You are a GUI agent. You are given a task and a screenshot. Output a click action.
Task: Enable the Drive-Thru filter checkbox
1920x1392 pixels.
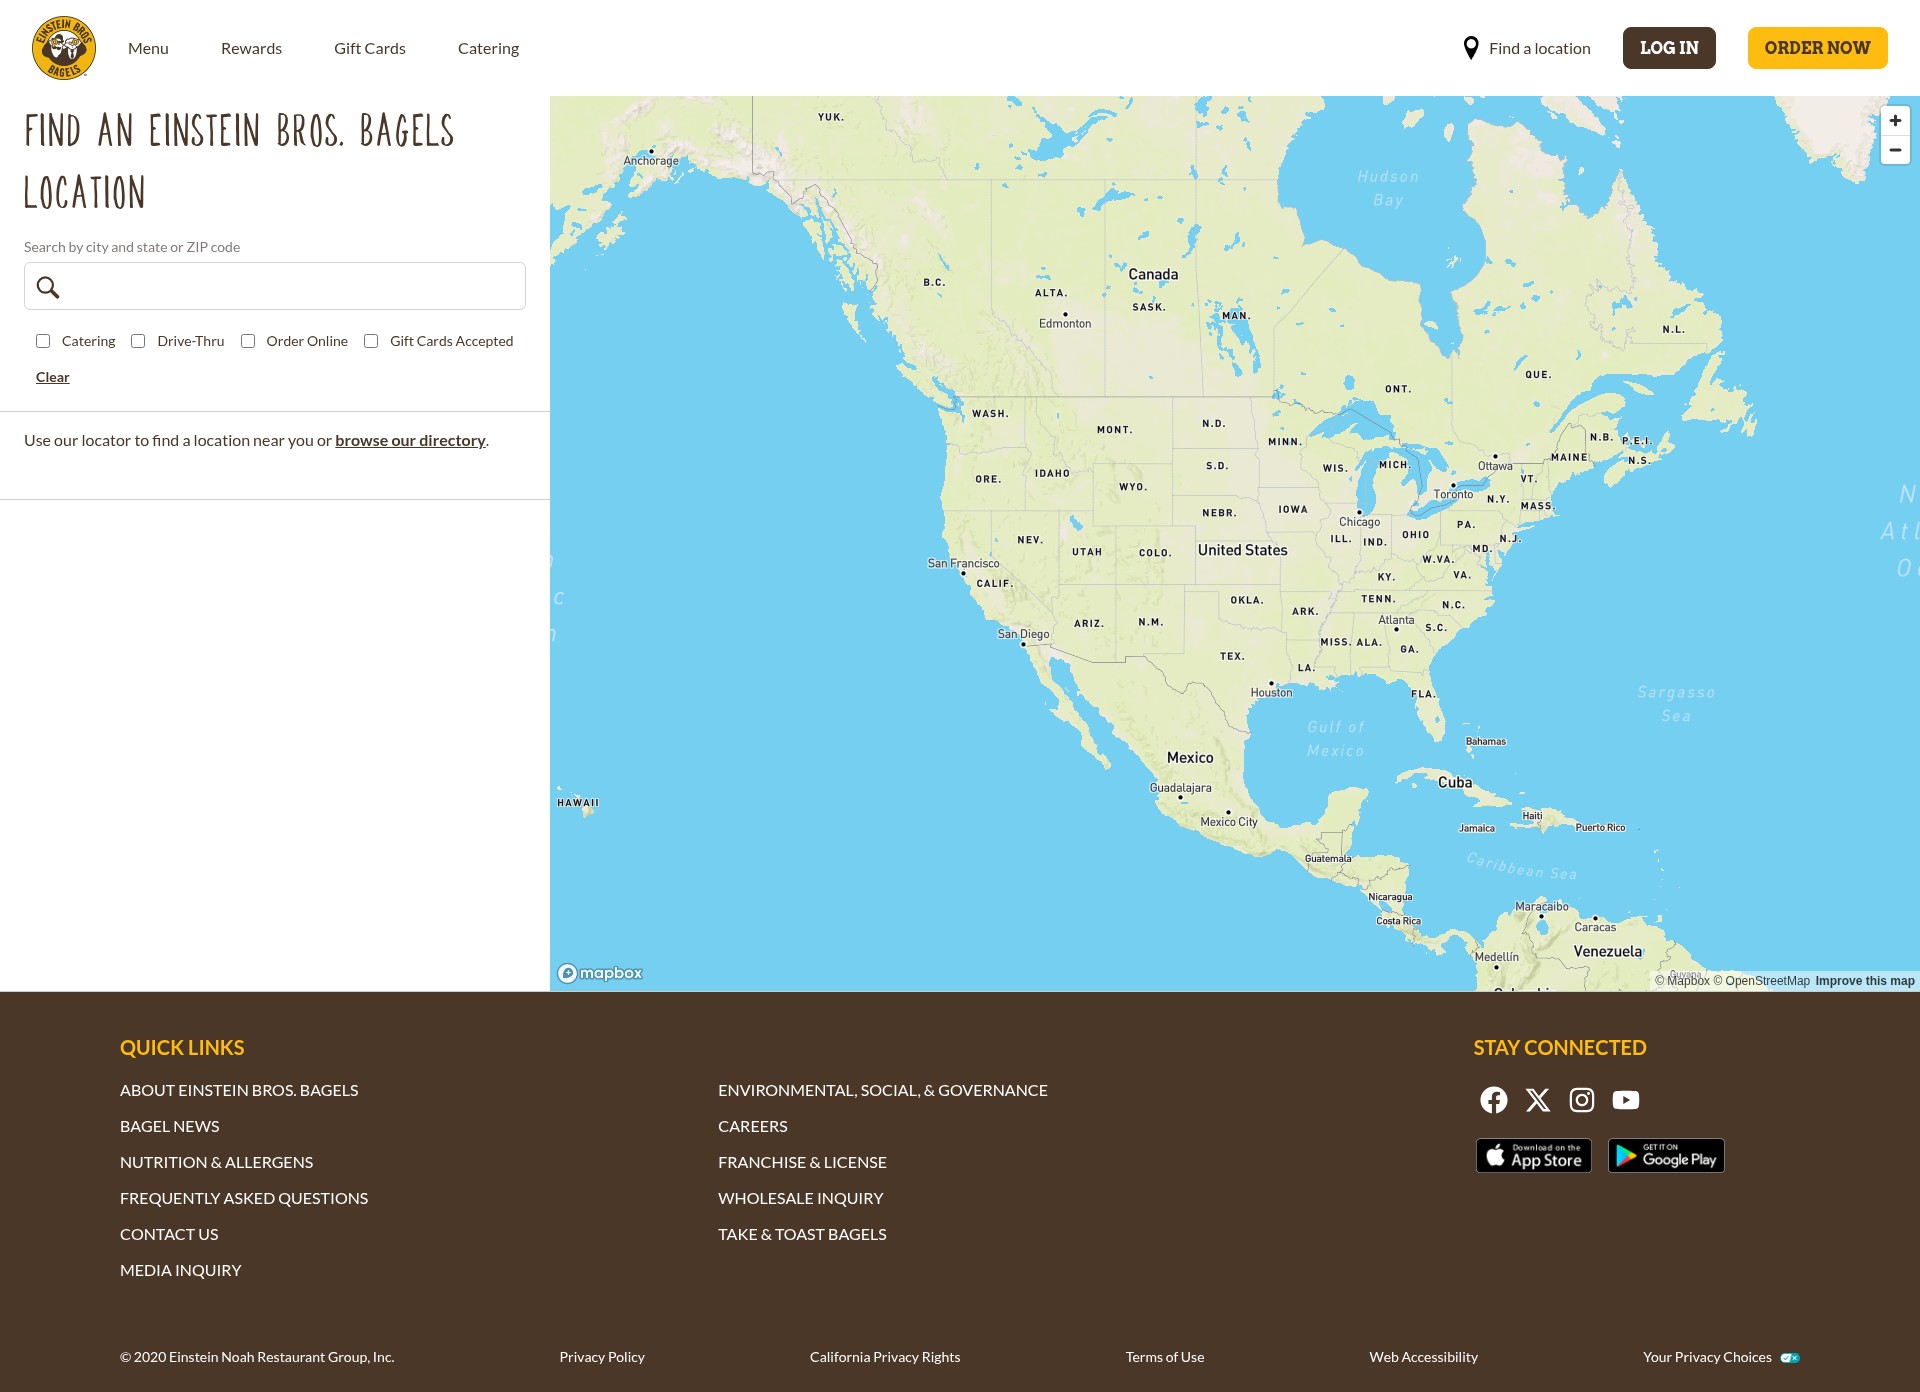(x=138, y=341)
